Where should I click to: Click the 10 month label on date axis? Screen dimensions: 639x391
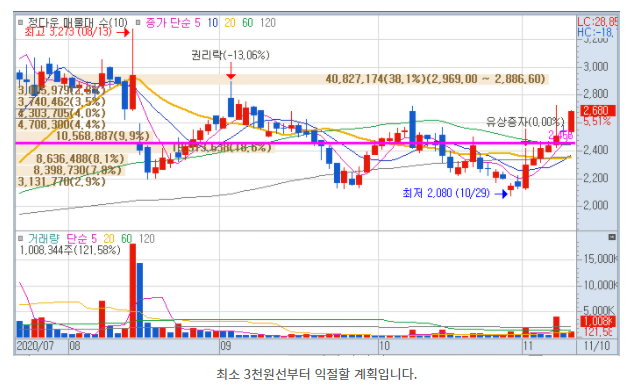click(x=384, y=347)
